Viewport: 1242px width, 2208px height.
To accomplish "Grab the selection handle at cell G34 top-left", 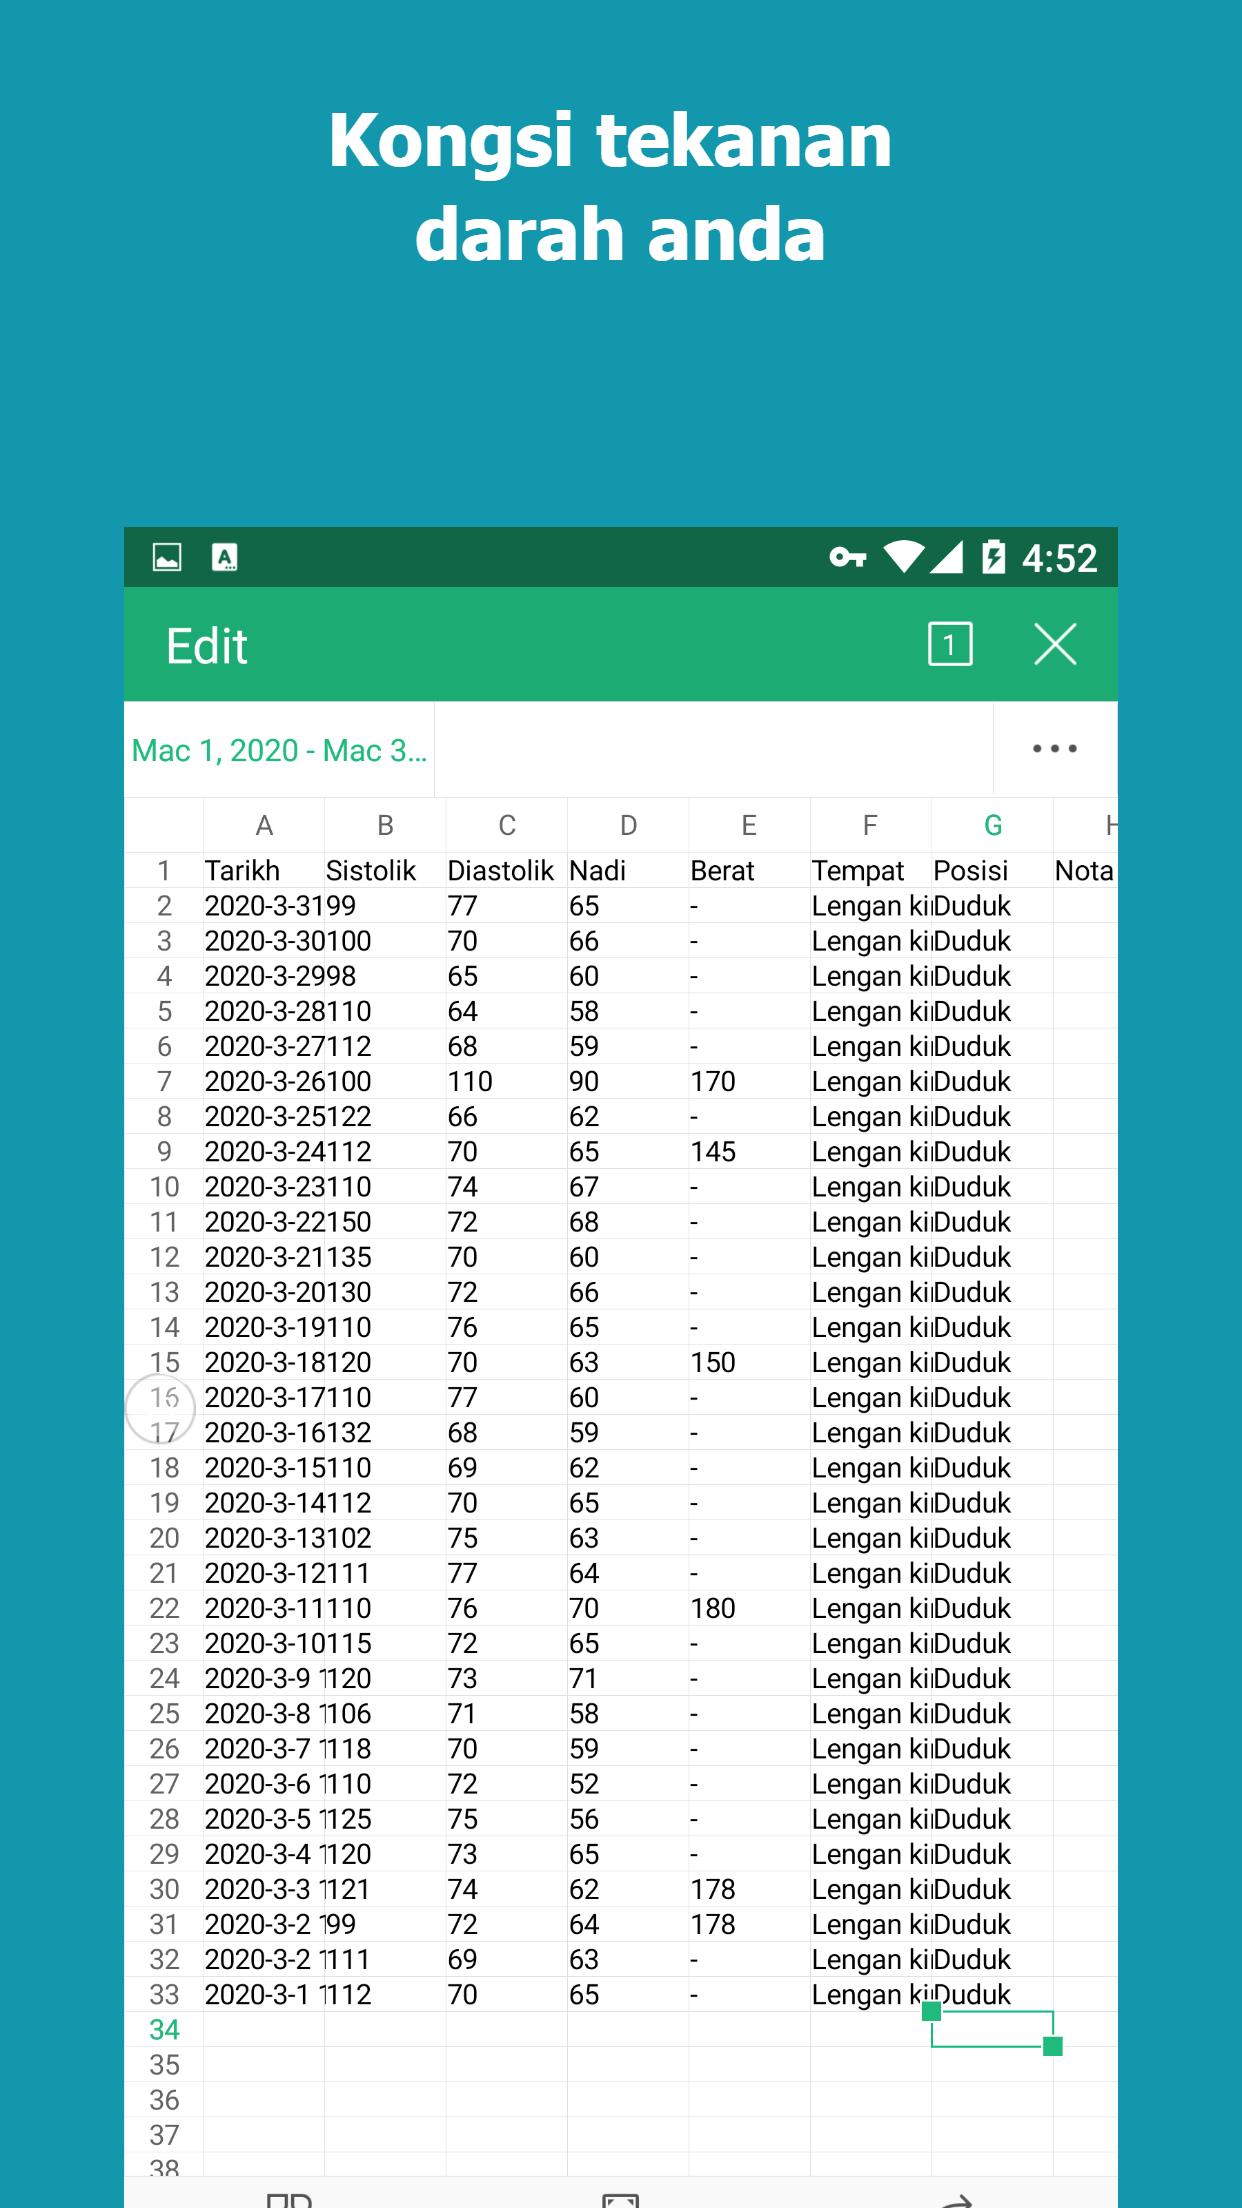I will tap(931, 2011).
